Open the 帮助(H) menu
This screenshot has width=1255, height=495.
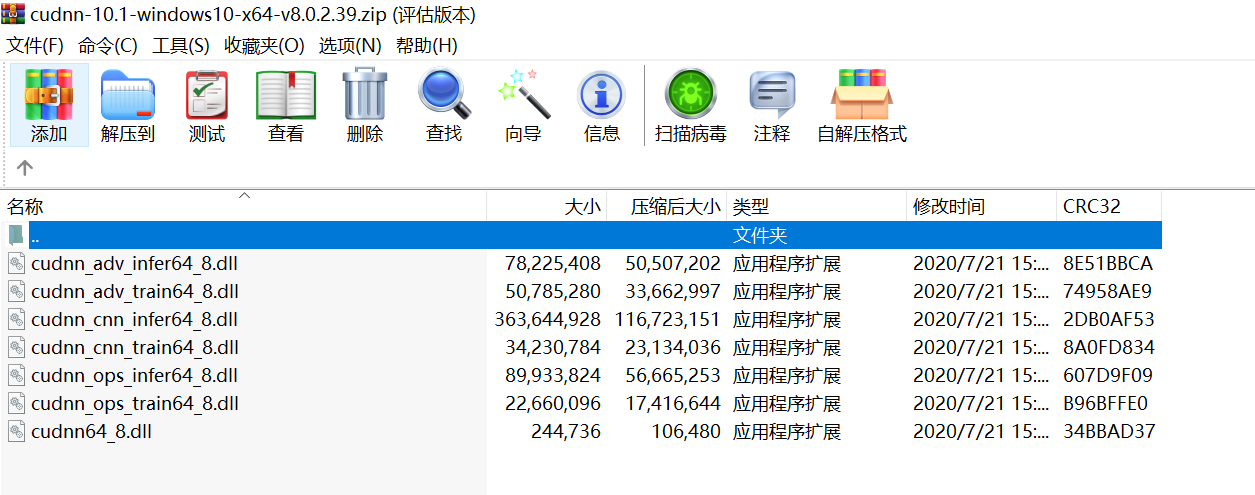(x=427, y=46)
